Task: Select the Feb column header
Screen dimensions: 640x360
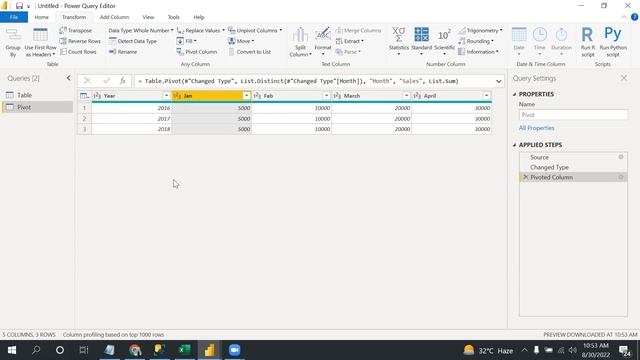Action: (x=292, y=96)
